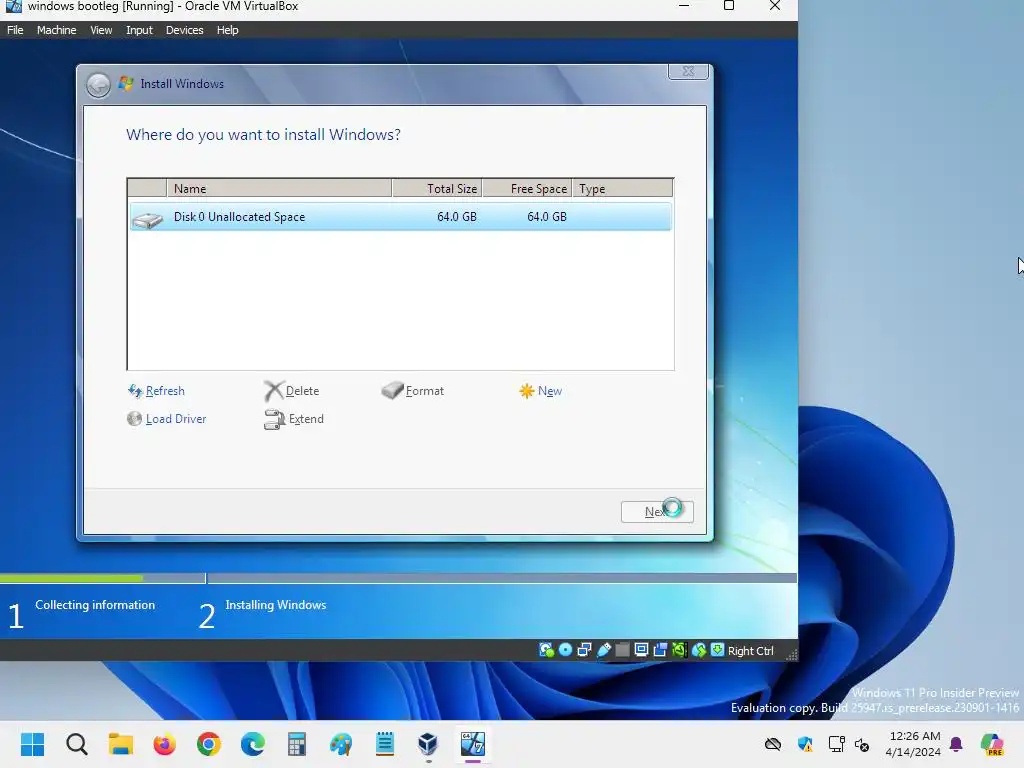The image size is (1024, 768).
Task: Open the VirtualBox Help menu
Action: [227, 30]
